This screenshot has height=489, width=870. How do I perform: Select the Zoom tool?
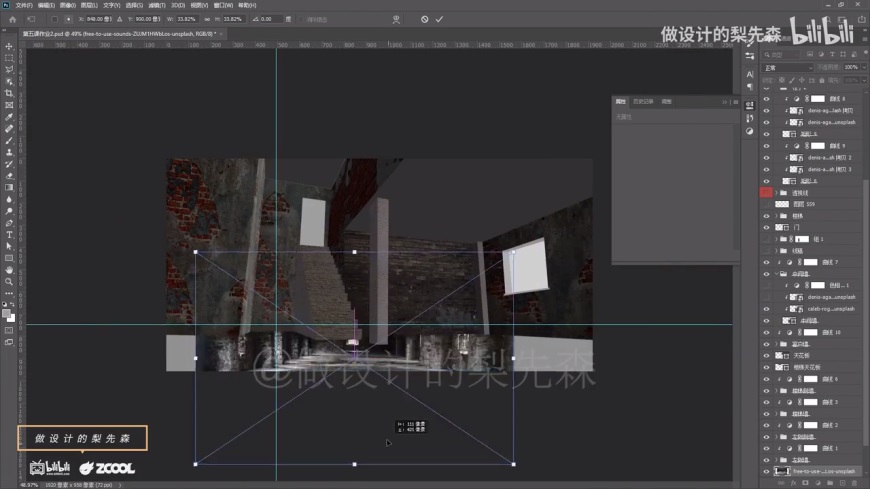click(9, 282)
